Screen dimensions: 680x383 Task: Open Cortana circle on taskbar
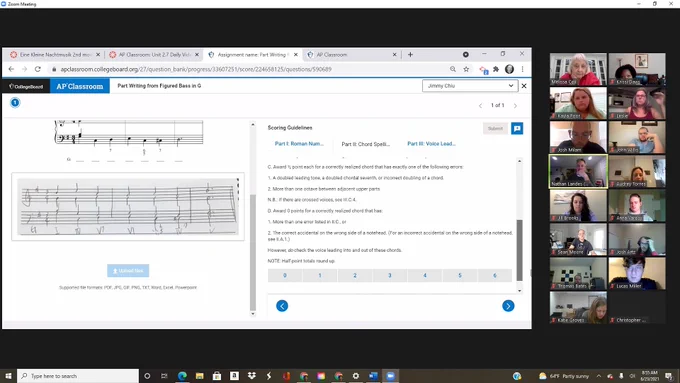pos(147,376)
